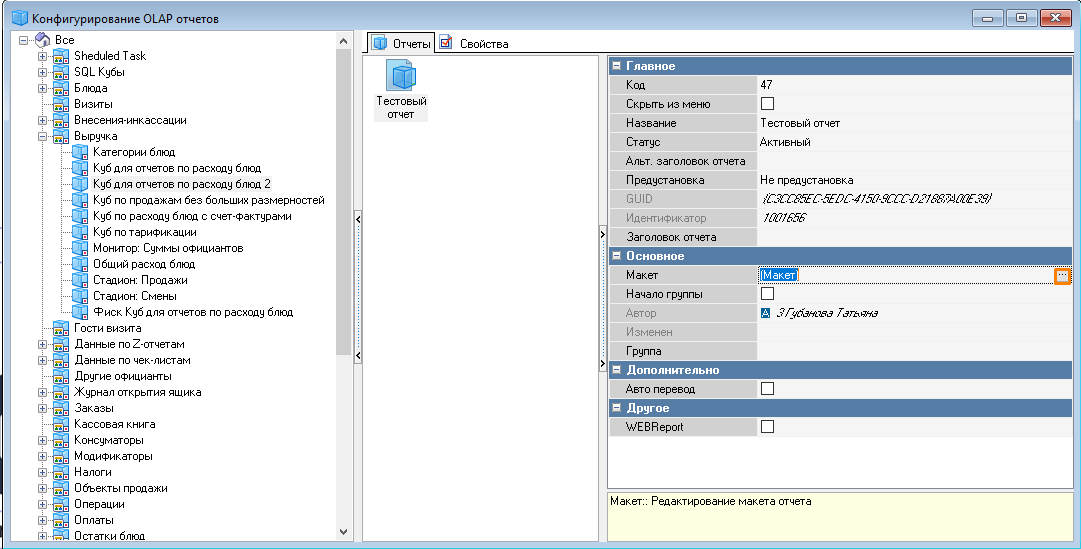Screen dimensions: 1081x549
Task: Open the Тестовый отчет report icon
Action: coord(401,78)
